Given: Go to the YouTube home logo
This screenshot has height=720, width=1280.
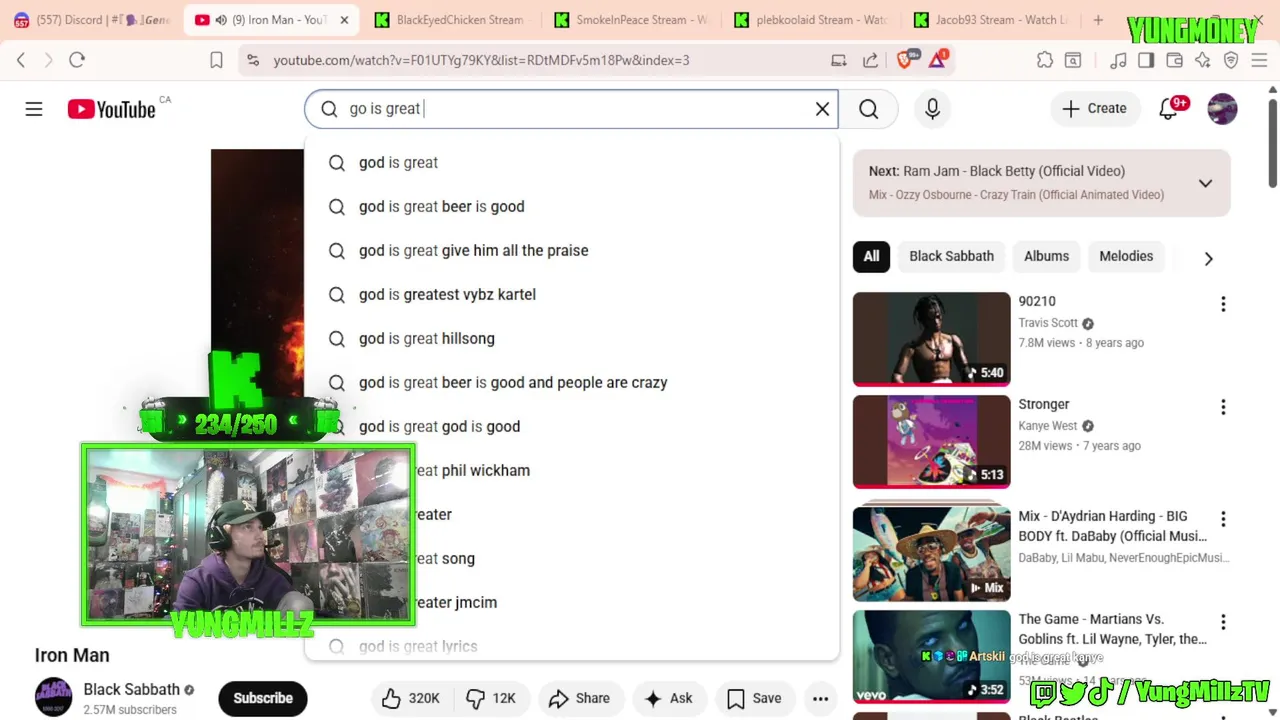Looking at the screenshot, I should pyautogui.click(x=111, y=109).
